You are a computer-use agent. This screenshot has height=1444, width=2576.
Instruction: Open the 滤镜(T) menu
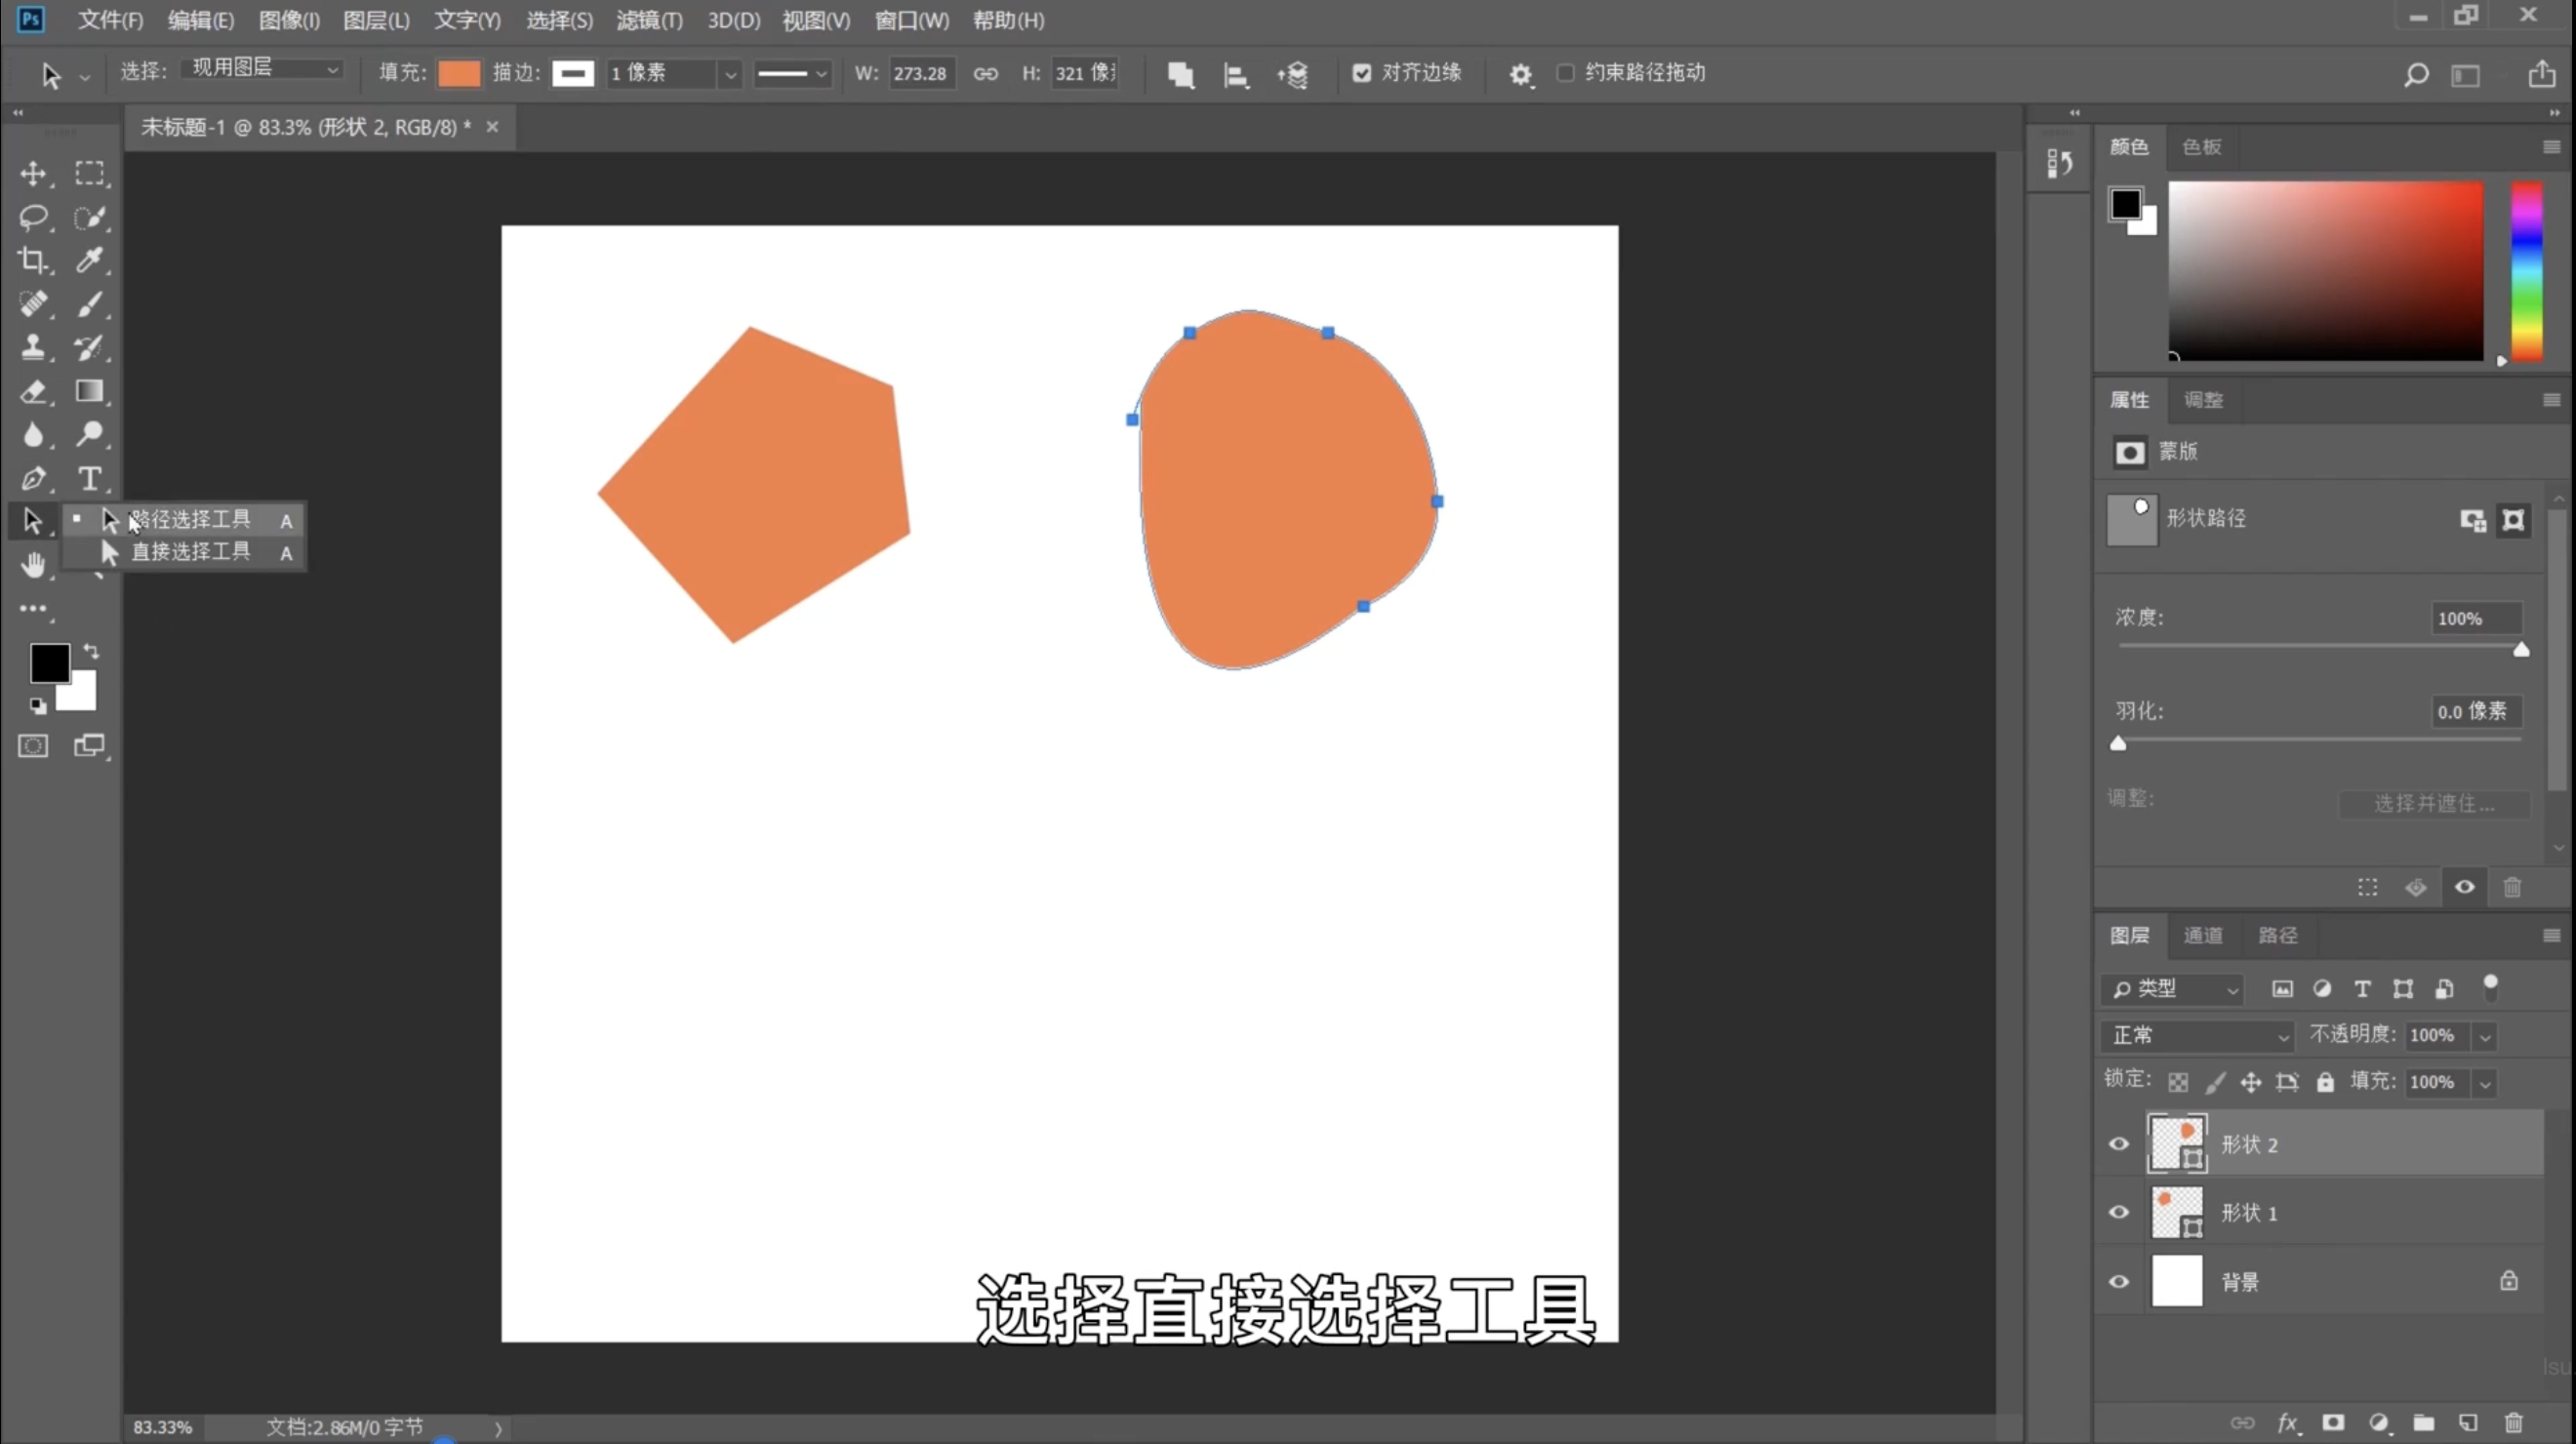point(649,20)
